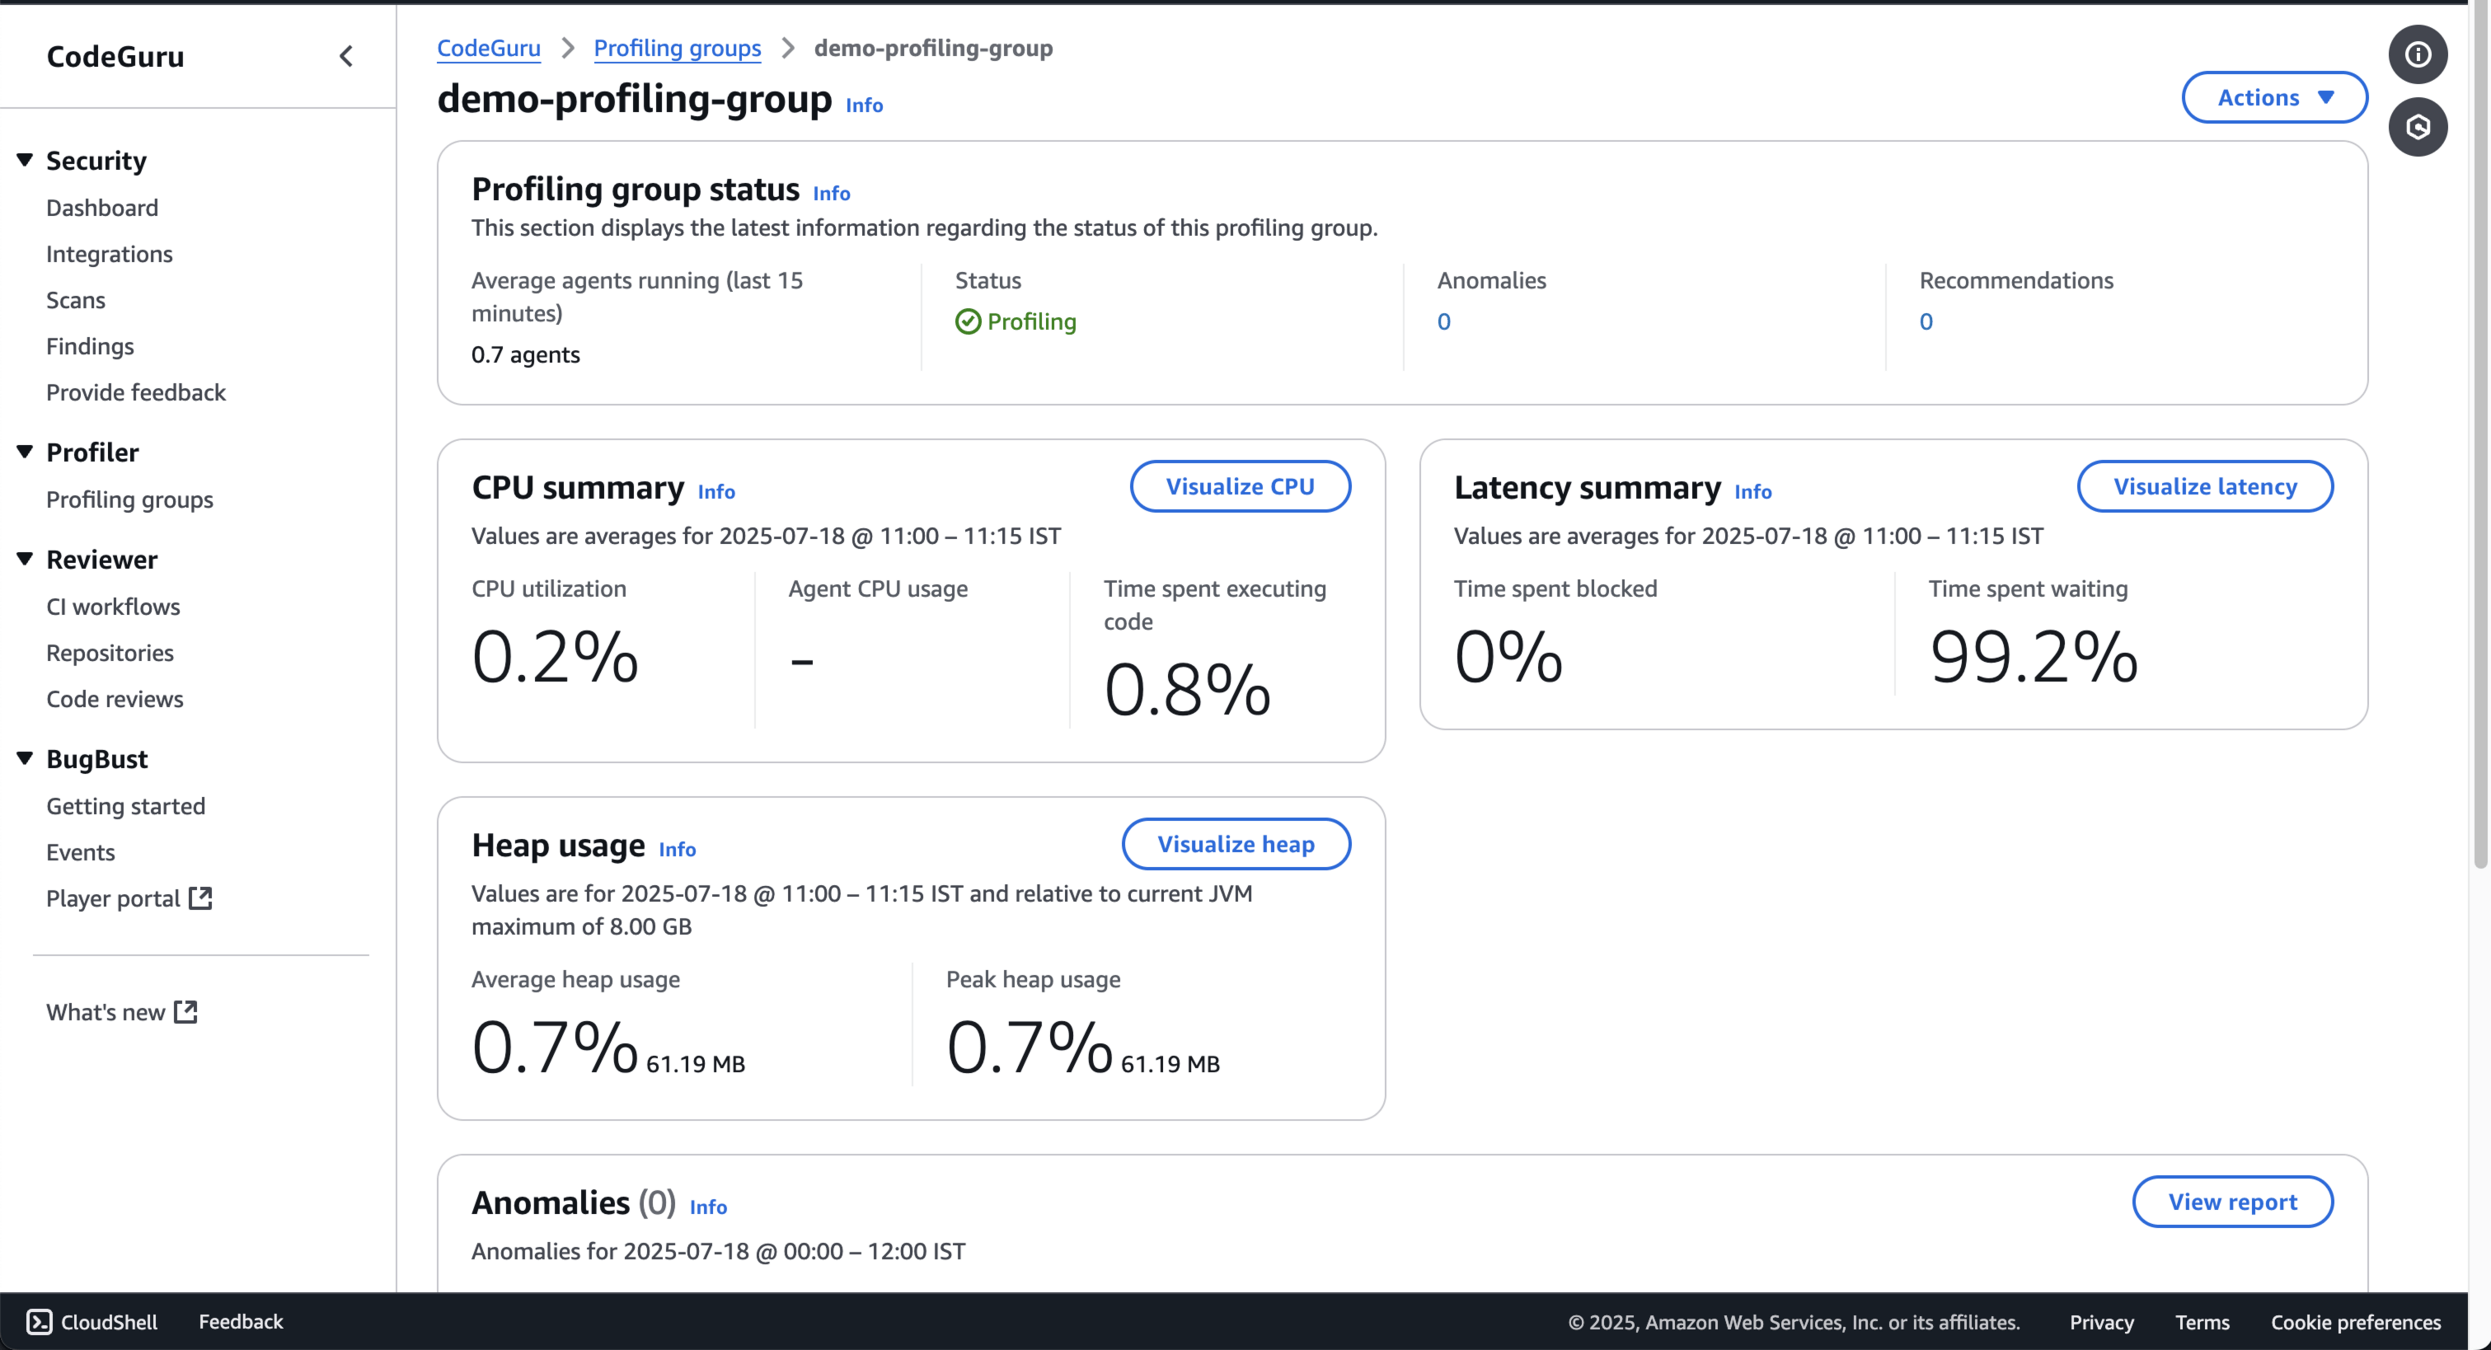Click the Anomalies count zero link

1443,321
